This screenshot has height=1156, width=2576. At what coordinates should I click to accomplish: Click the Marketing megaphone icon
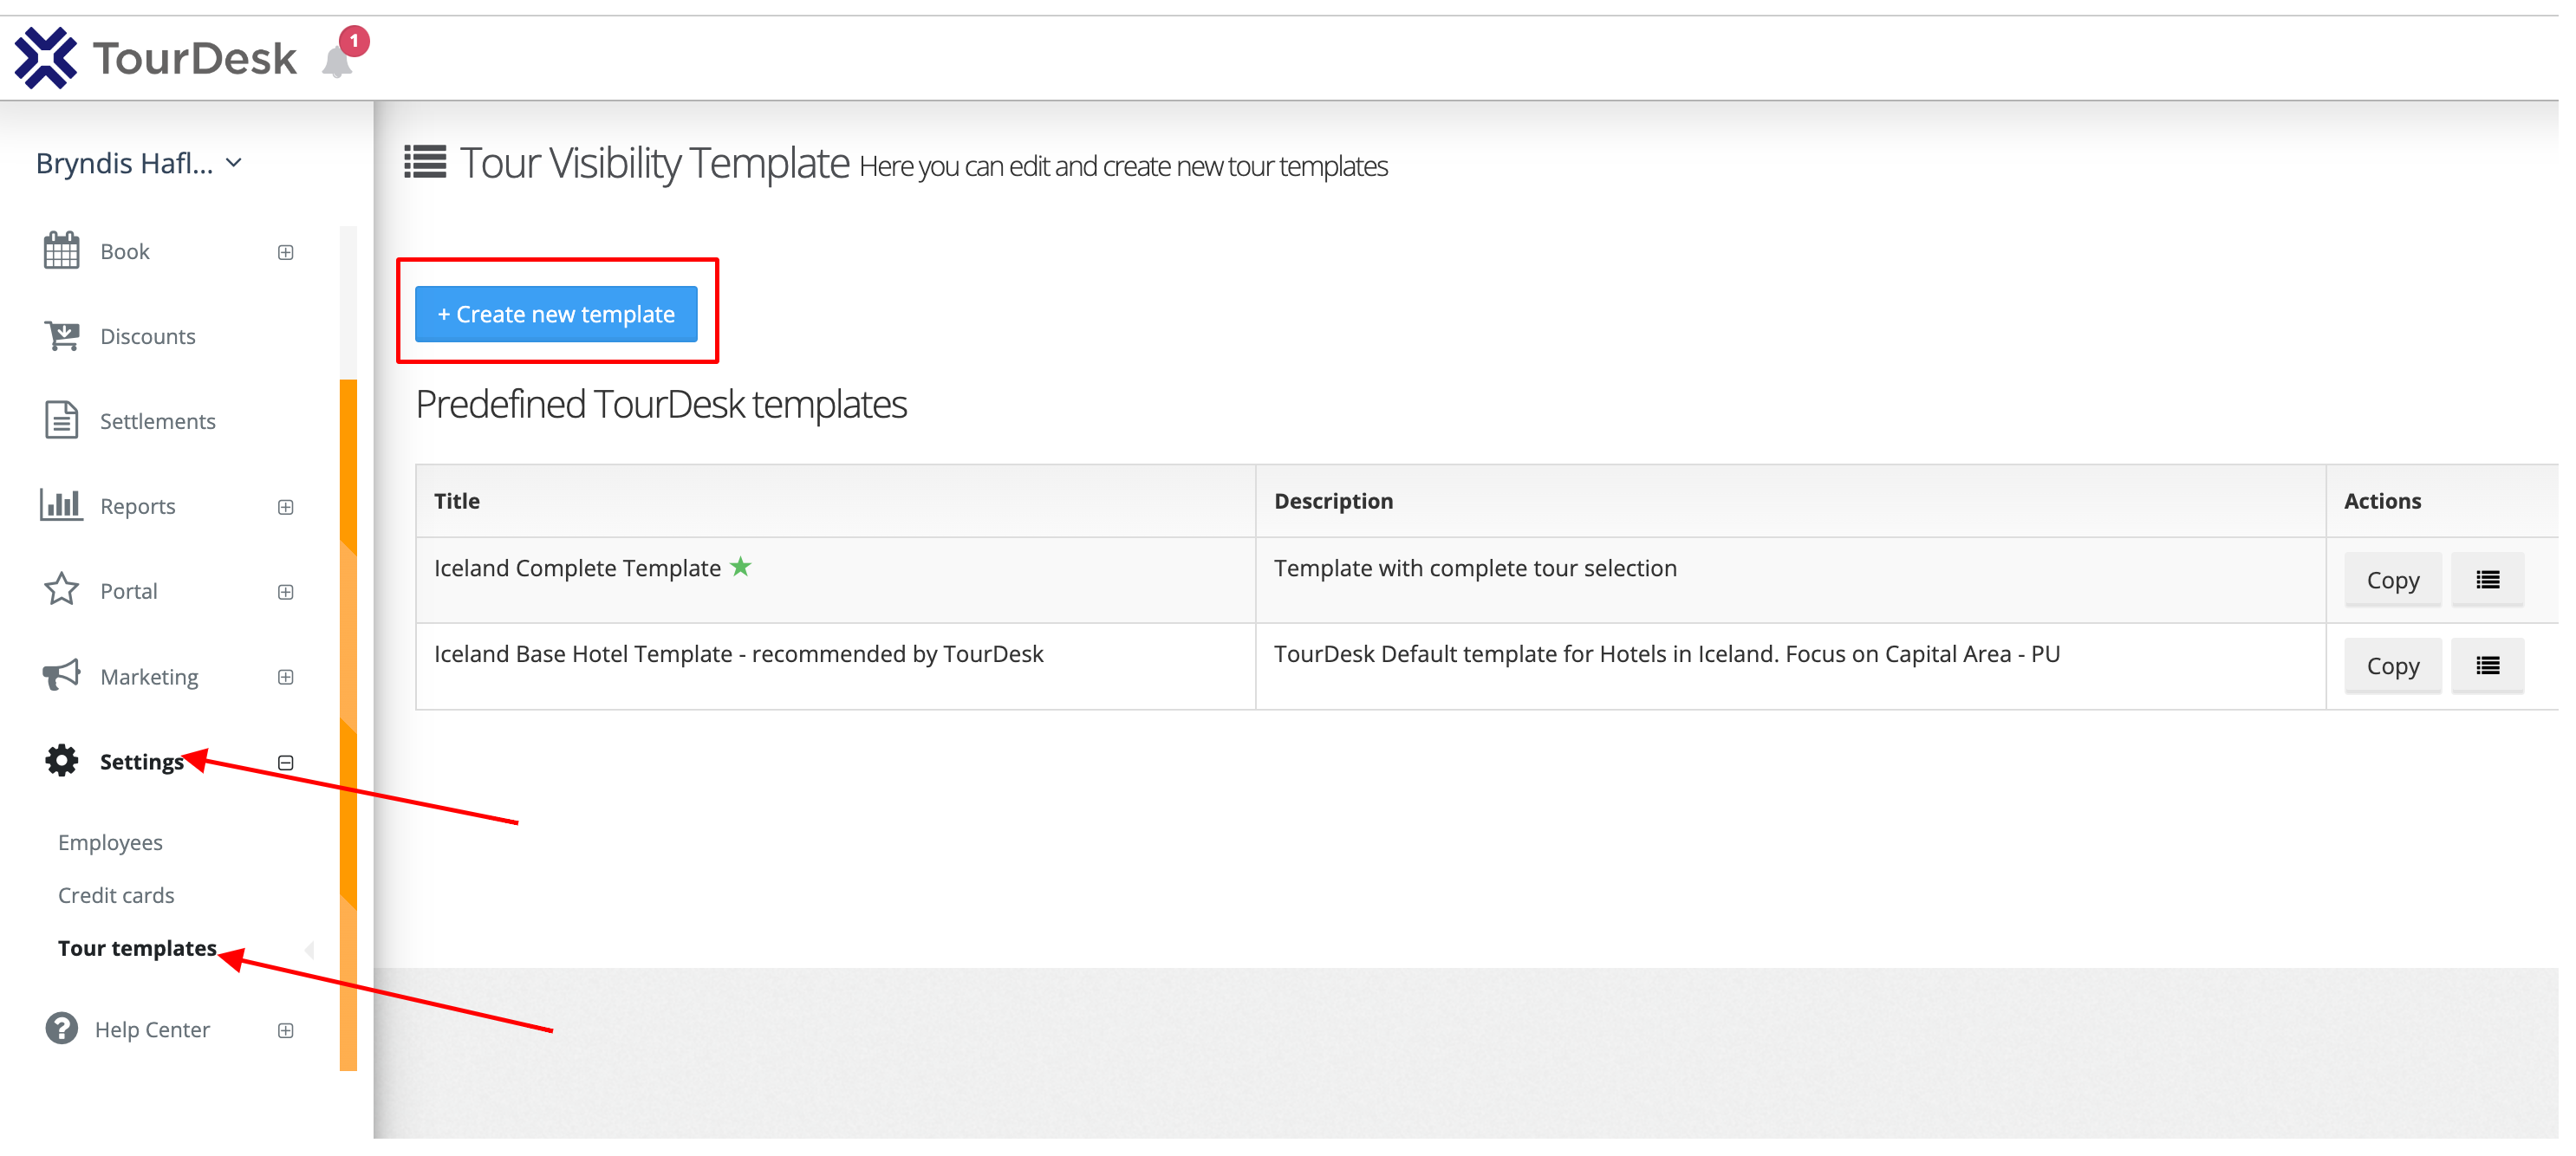pyautogui.click(x=61, y=676)
